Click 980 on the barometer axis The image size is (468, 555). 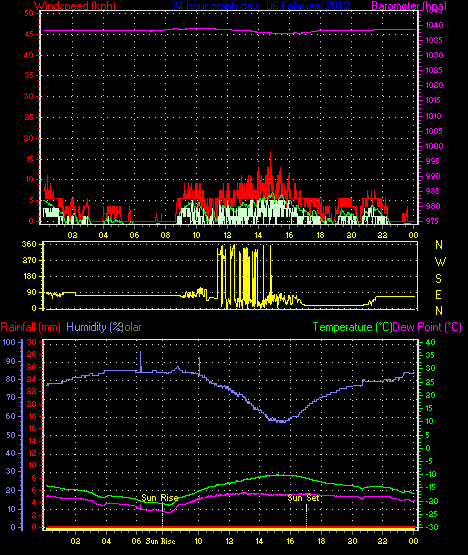tap(432, 206)
